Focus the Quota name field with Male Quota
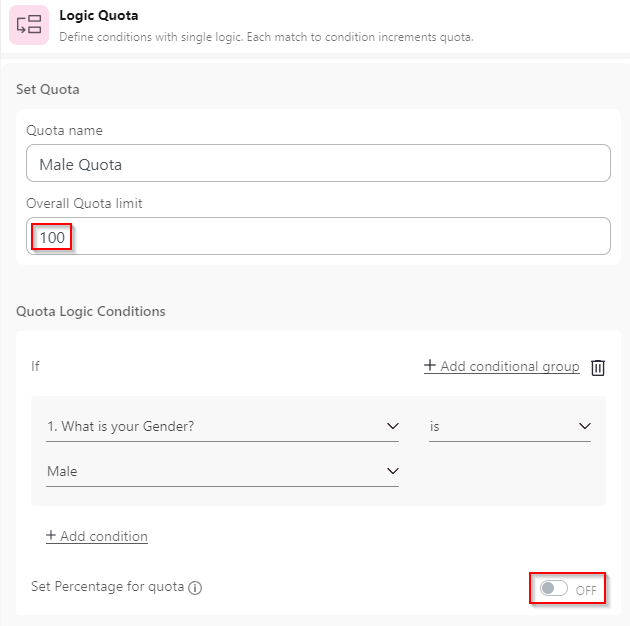 318,163
